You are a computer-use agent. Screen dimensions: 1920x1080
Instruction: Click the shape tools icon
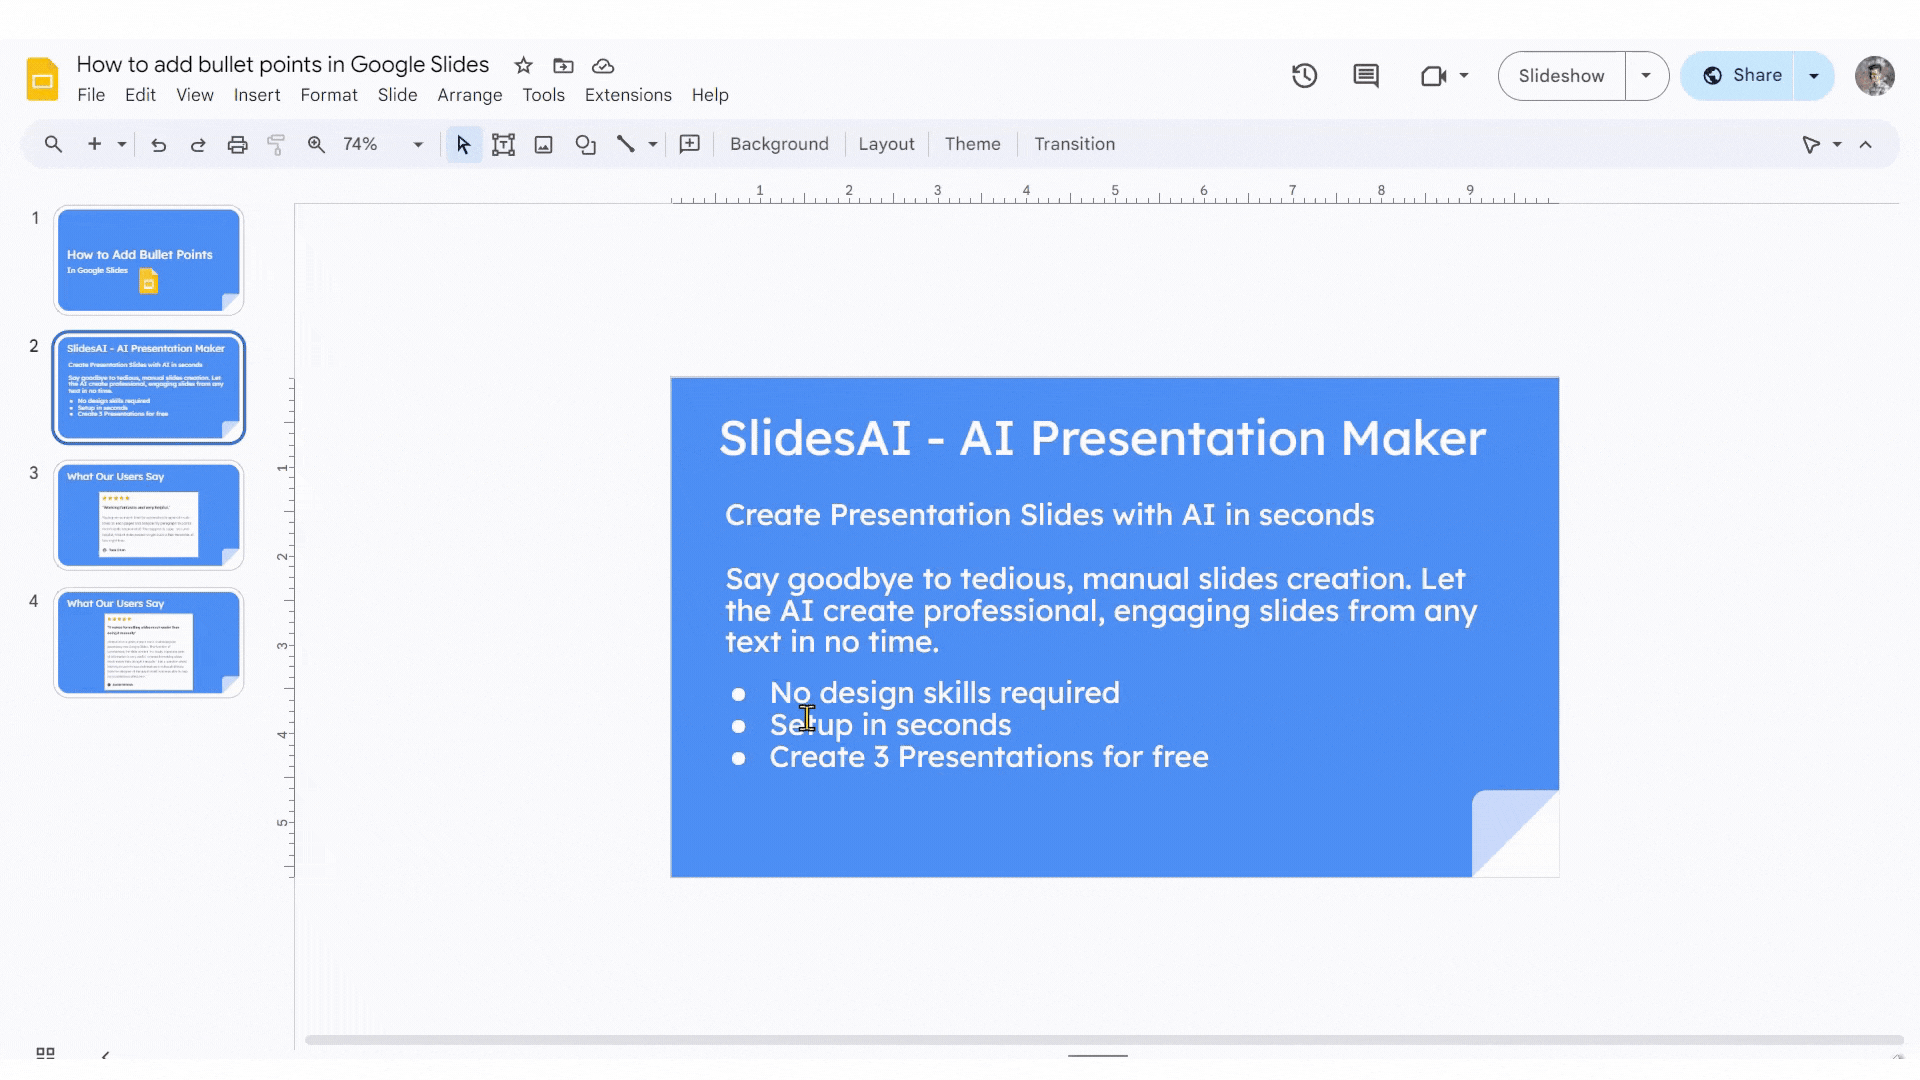pos(587,144)
